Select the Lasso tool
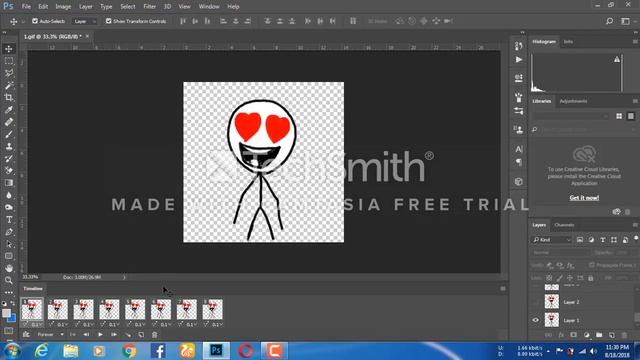Viewport: 640px width, 360px height. (x=9, y=73)
